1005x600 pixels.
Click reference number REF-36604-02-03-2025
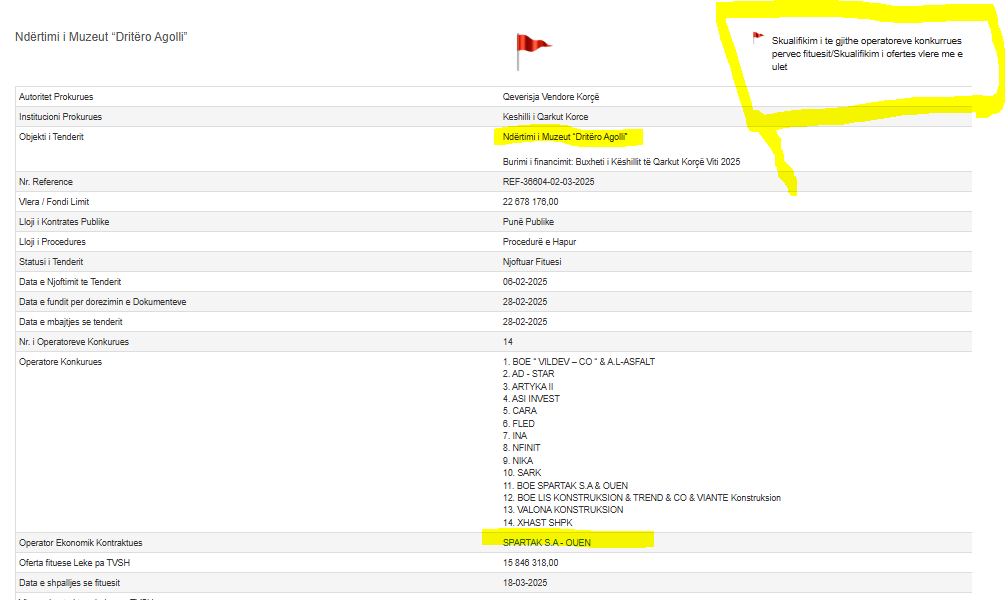(x=548, y=182)
